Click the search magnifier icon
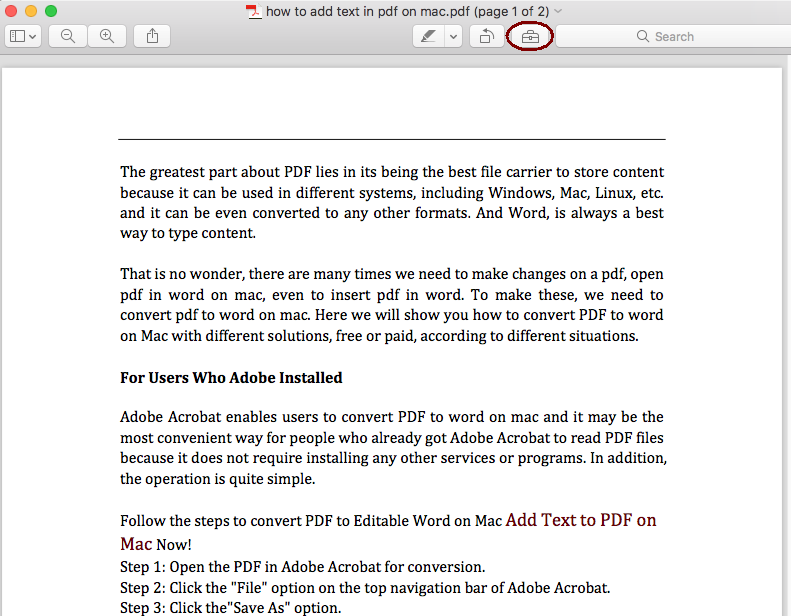This screenshot has height=616, width=791. tap(643, 36)
